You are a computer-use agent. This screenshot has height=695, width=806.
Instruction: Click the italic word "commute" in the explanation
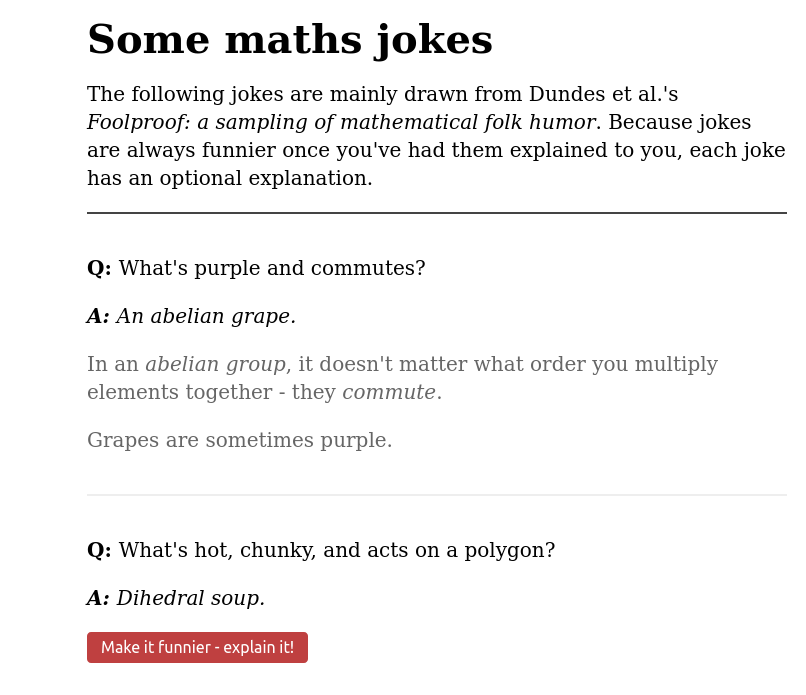(x=388, y=393)
